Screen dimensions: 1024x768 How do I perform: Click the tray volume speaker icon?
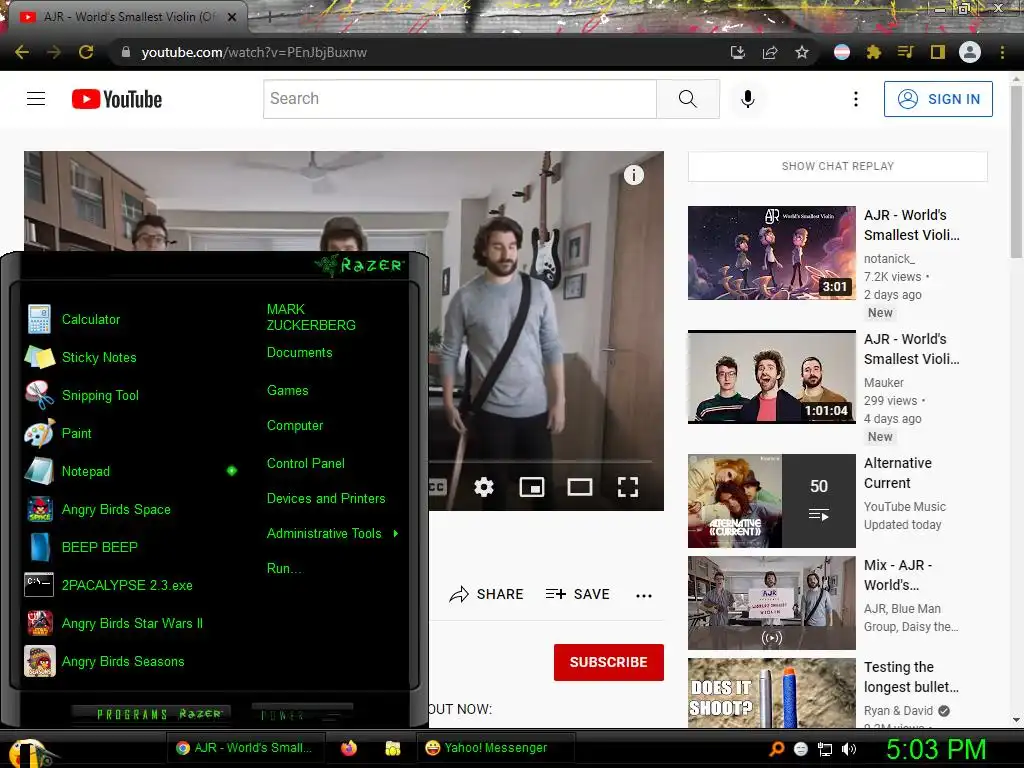click(849, 749)
